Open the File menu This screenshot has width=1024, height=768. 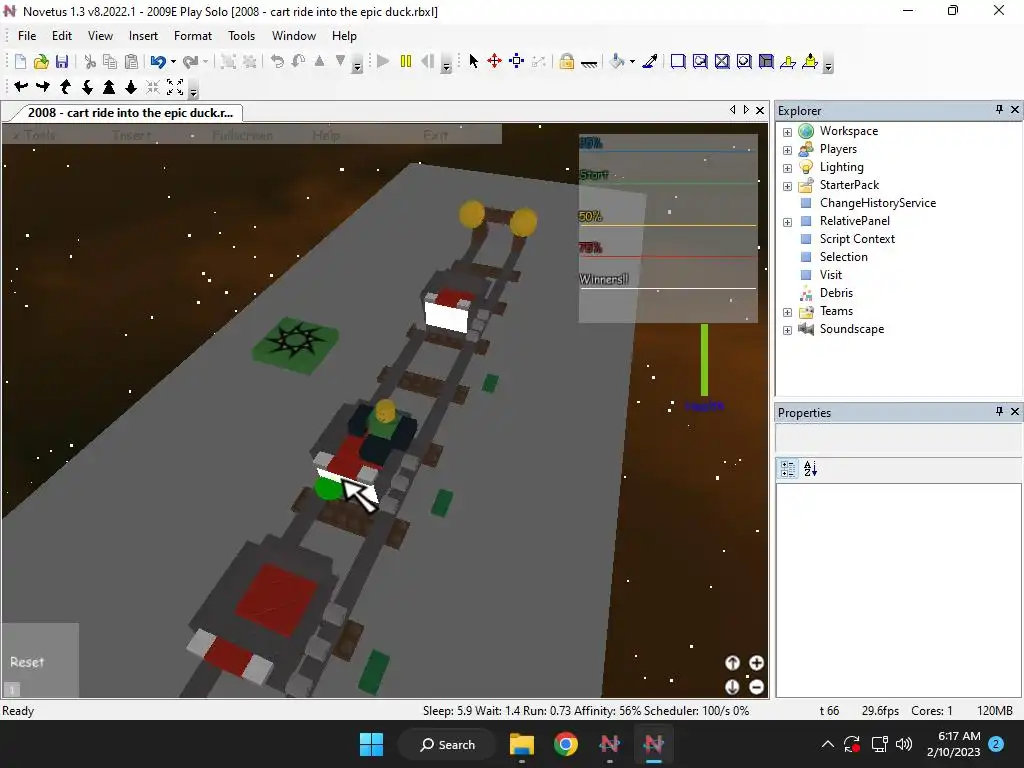coord(27,36)
